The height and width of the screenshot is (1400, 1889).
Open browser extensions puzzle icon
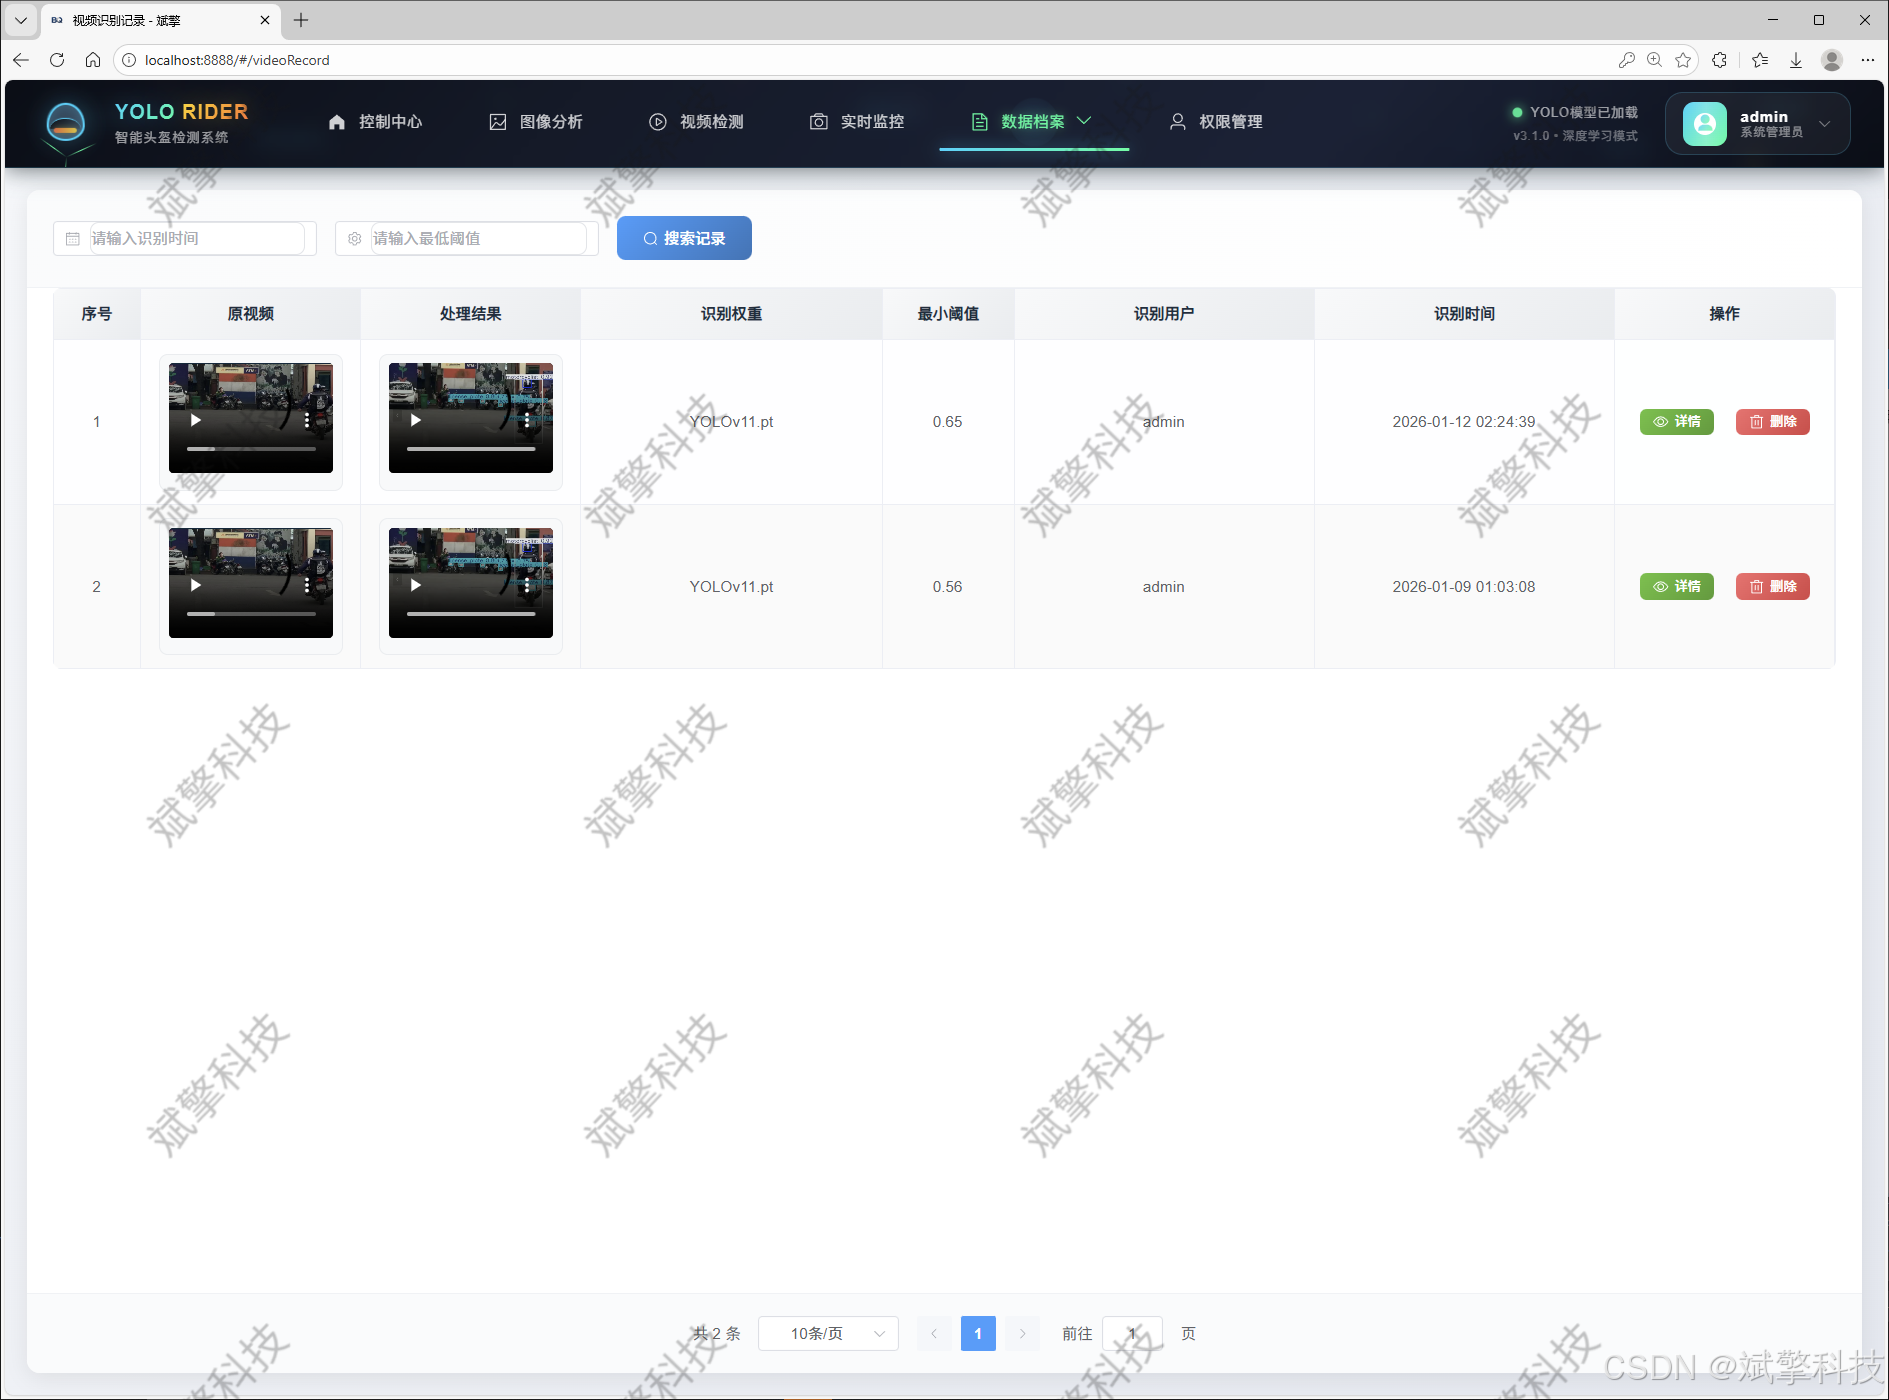point(1720,60)
